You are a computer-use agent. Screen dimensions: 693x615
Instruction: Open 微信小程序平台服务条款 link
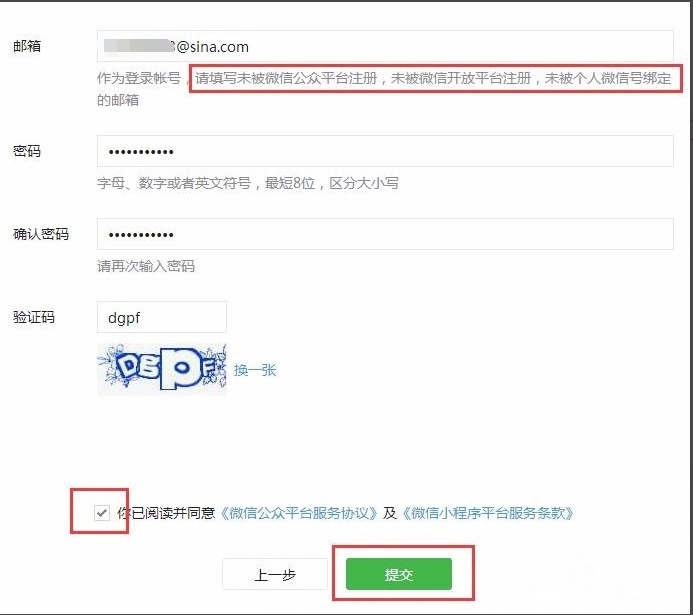[488, 513]
